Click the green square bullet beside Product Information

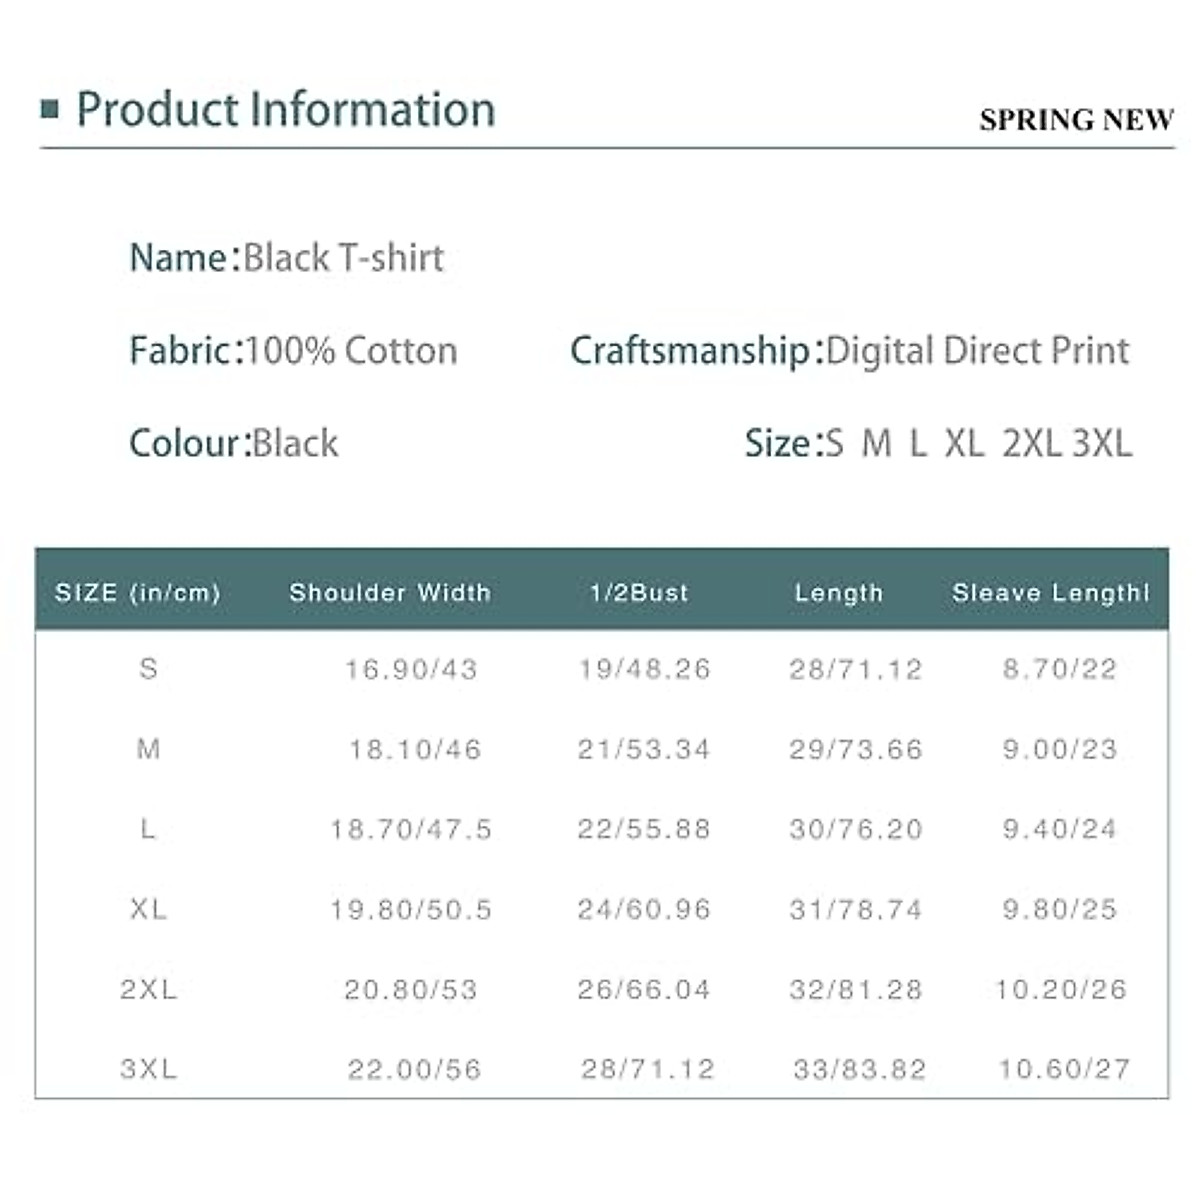50,109
